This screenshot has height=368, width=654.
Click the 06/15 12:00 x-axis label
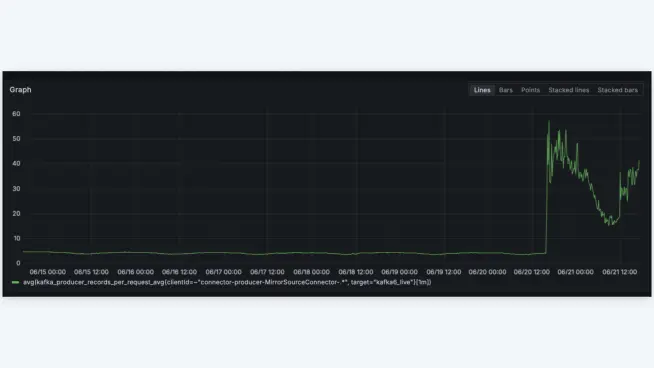click(x=91, y=272)
